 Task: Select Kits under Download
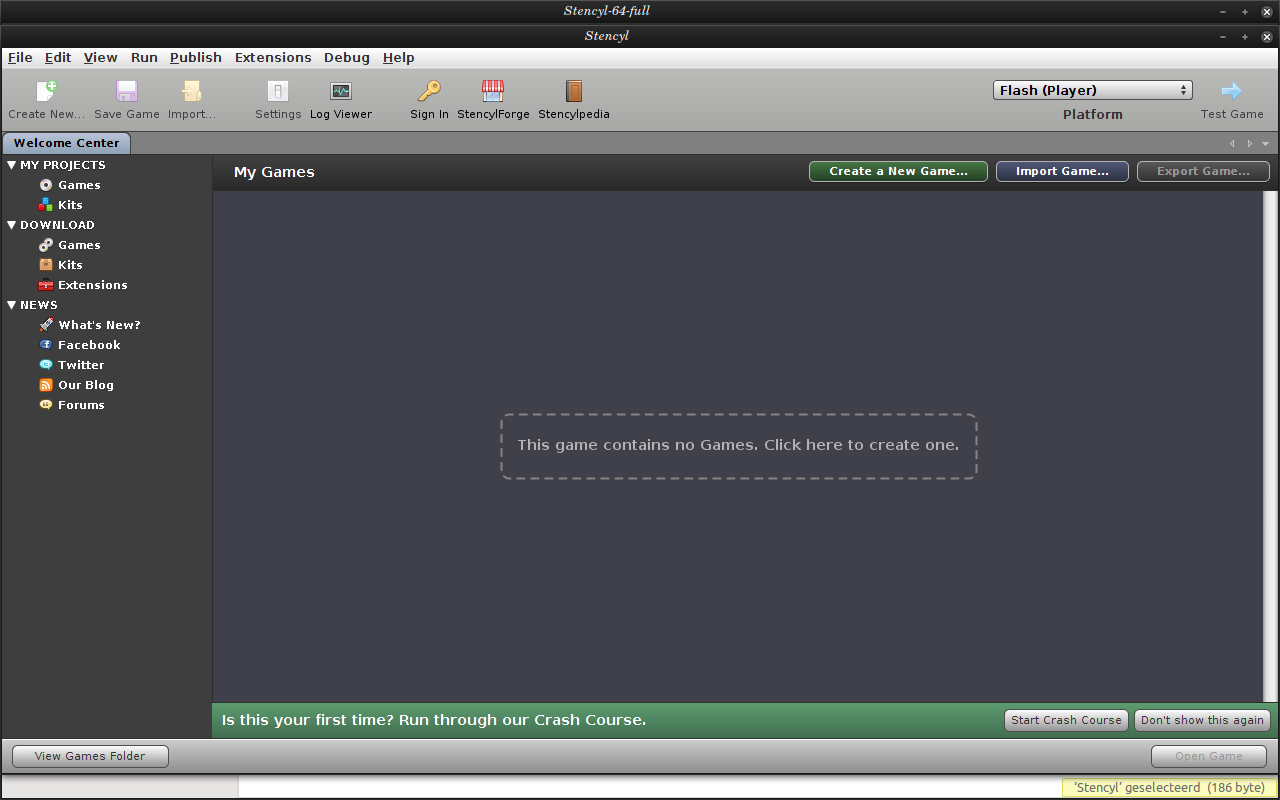click(x=70, y=265)
